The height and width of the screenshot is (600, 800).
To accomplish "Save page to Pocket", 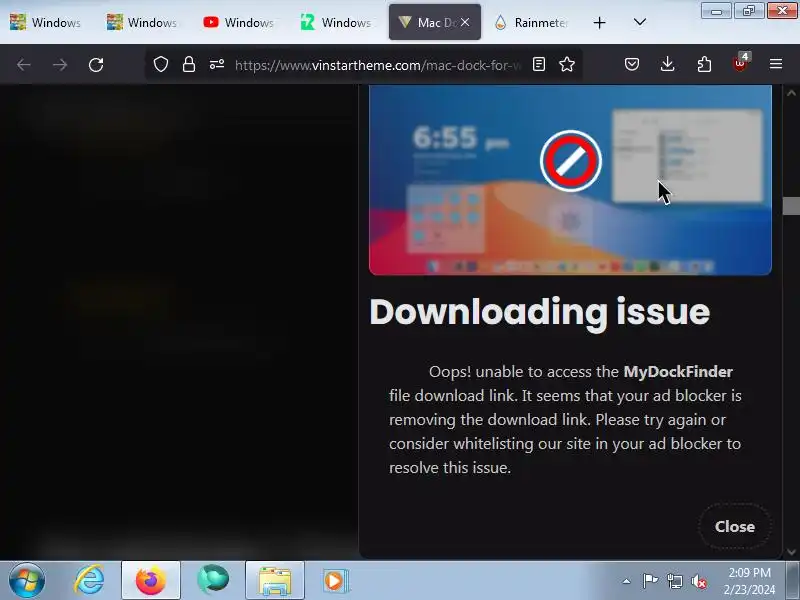I will (x=632, y=64).
